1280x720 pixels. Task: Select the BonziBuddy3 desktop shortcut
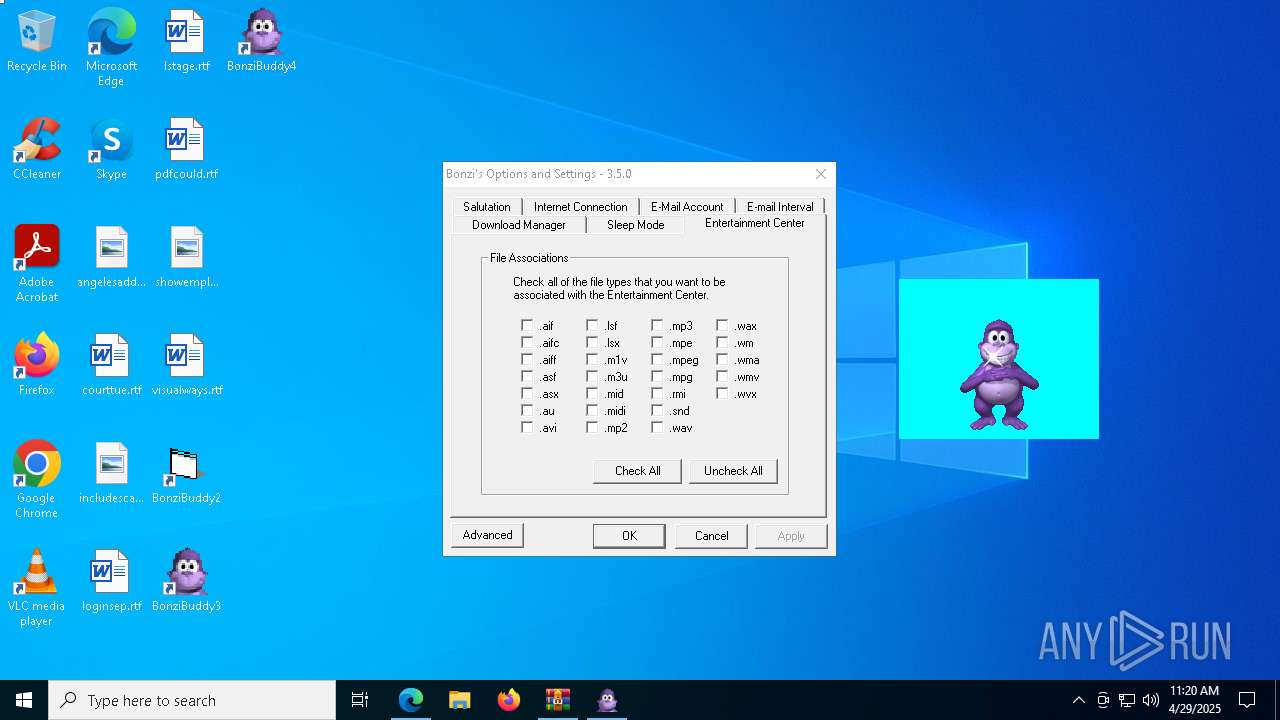(186, 582)
